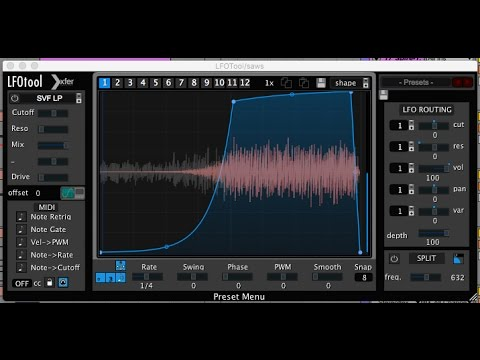Select LFO shape tab 11
480x360 pixels.
pyautogui.click(x=232, y=83)
